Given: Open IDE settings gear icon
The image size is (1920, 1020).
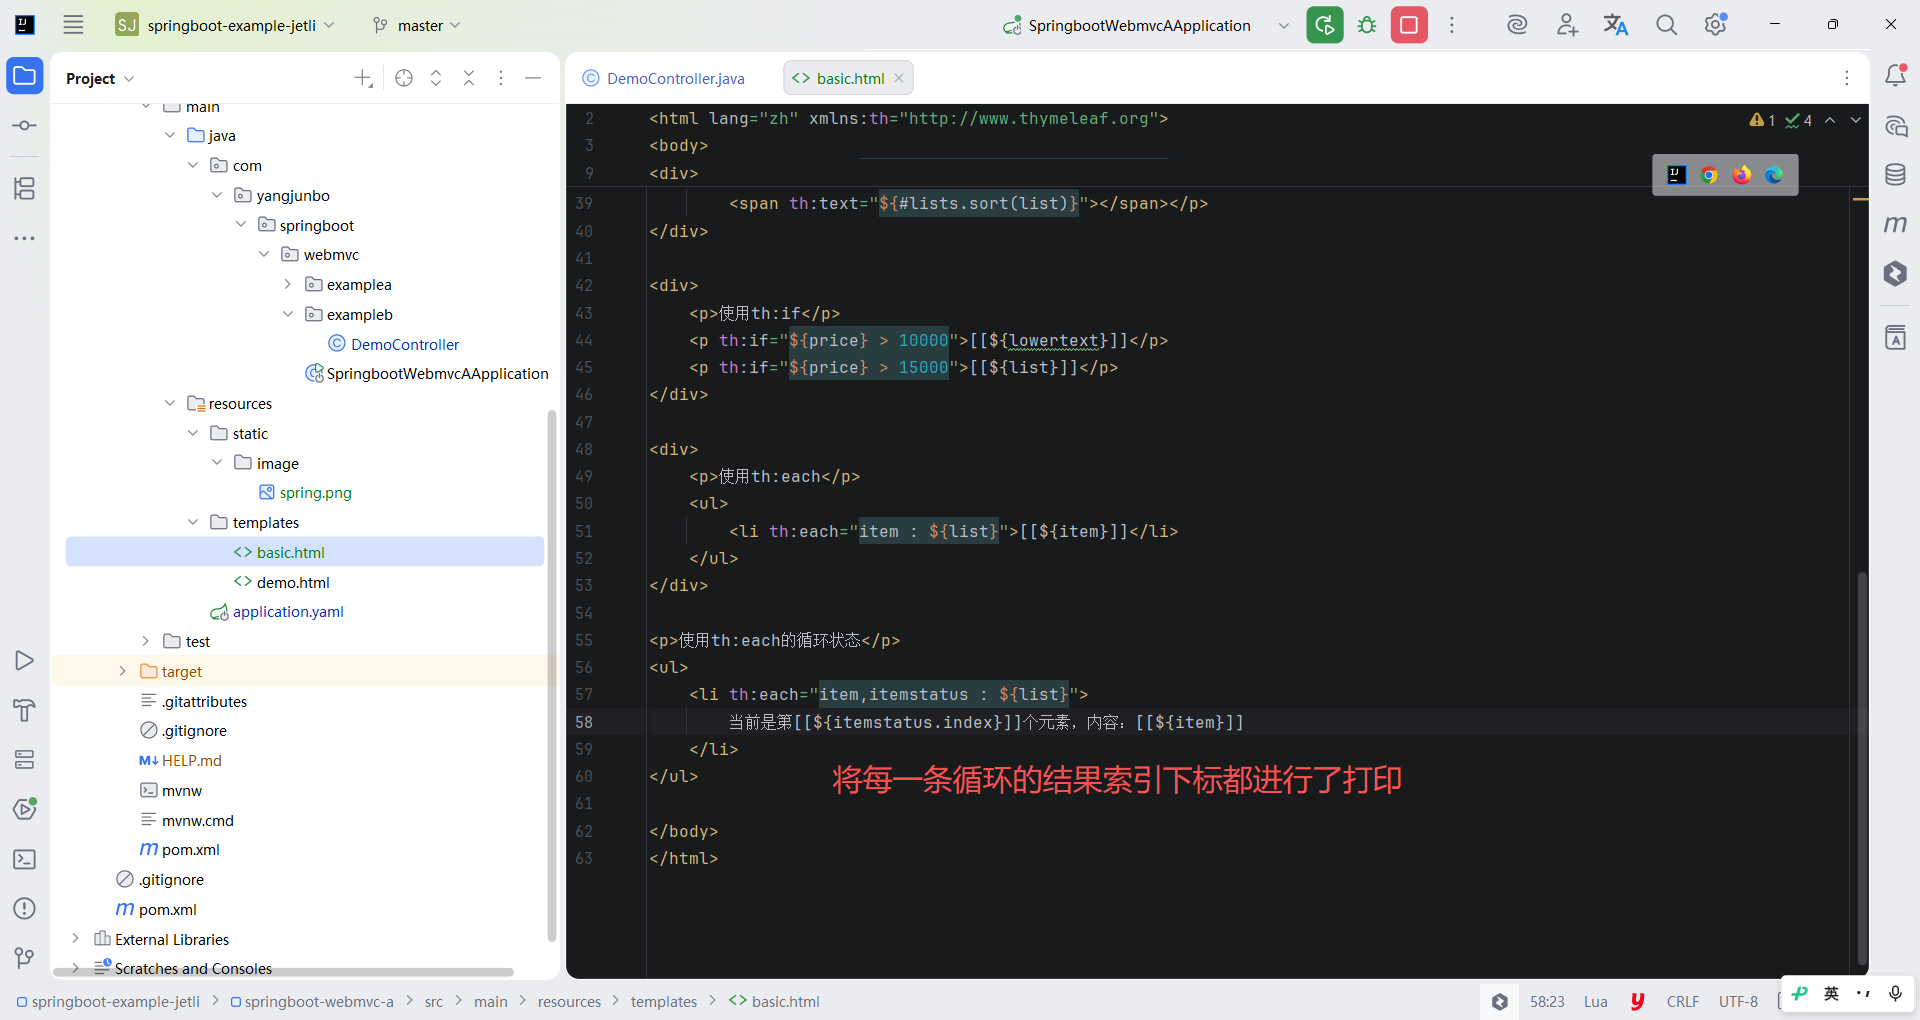Looking at the screenshot, I should coord(1716,25).
